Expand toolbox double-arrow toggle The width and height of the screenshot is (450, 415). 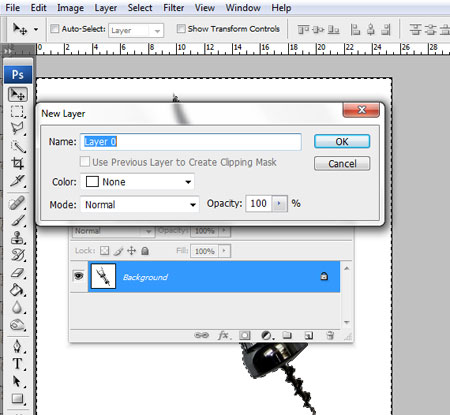click(7, 51)
